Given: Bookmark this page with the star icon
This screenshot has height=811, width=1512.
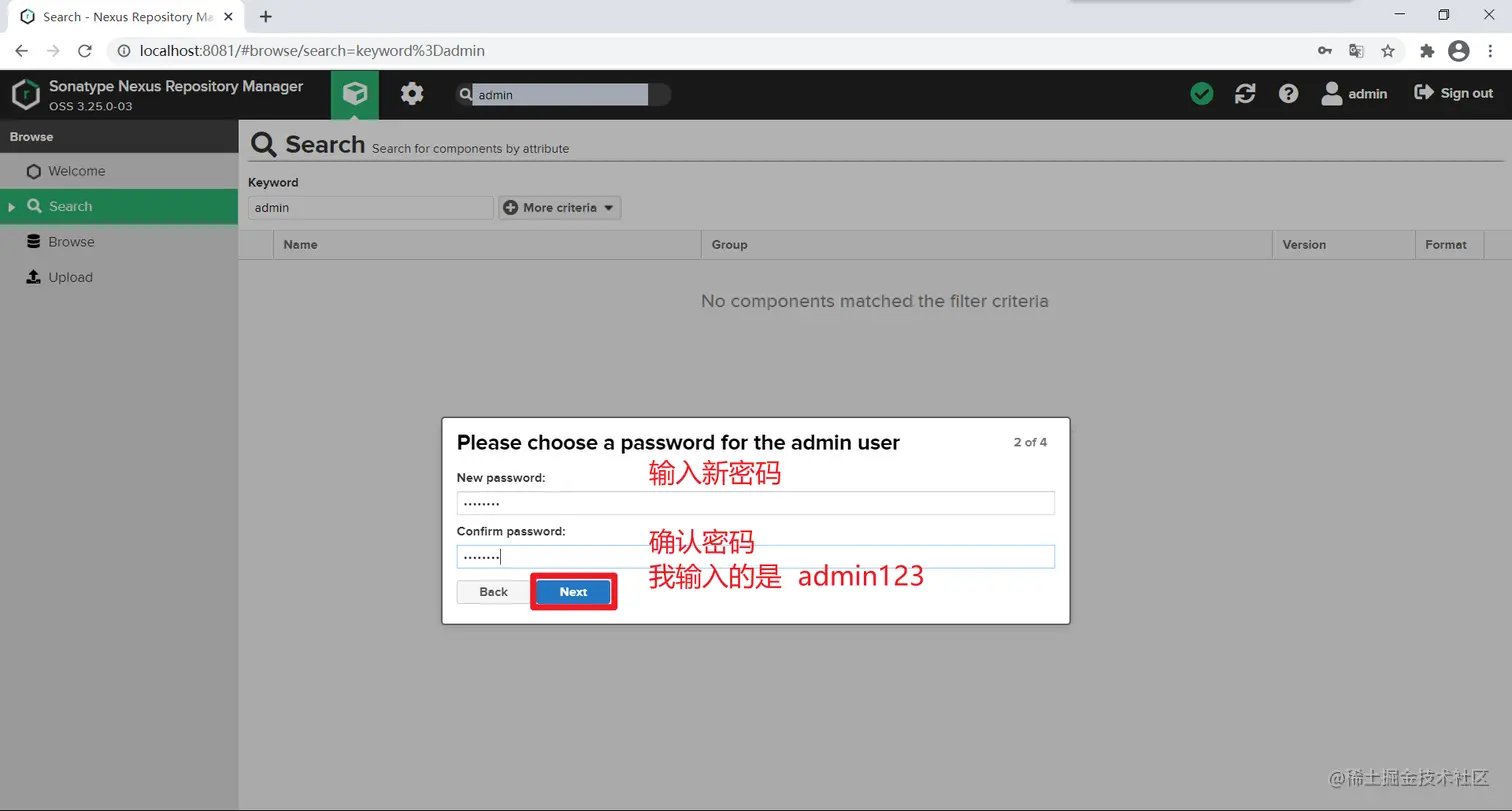Looking at the screenshot, I should point(1388,51).
